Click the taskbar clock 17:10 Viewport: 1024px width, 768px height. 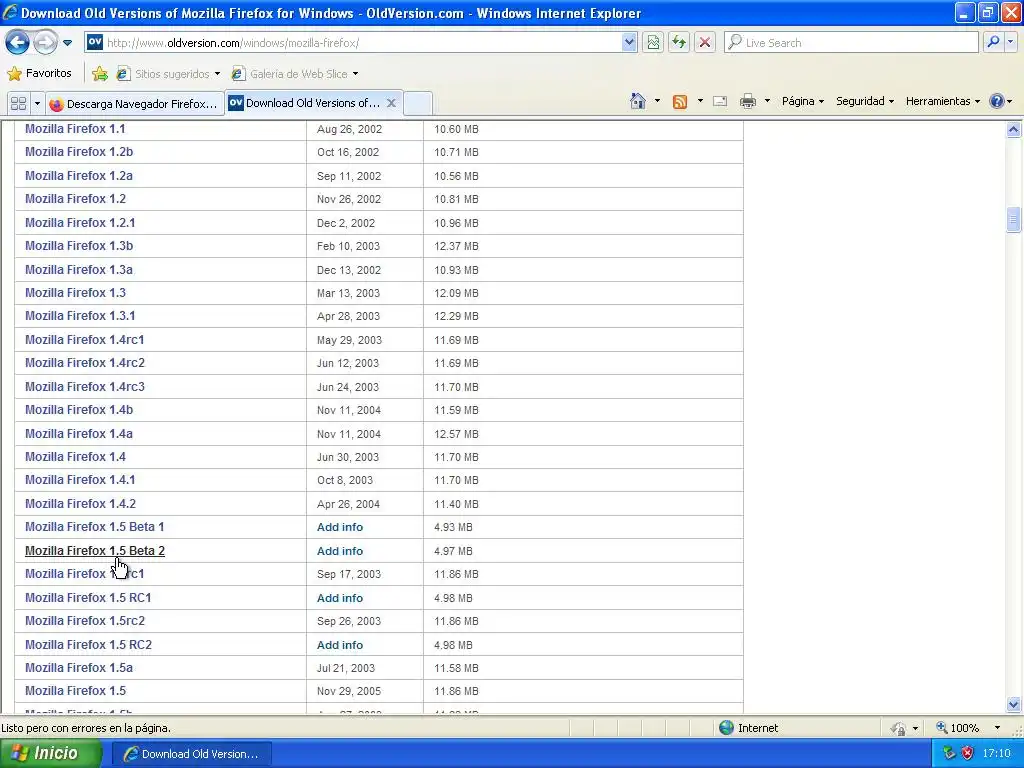click(996, 753)
